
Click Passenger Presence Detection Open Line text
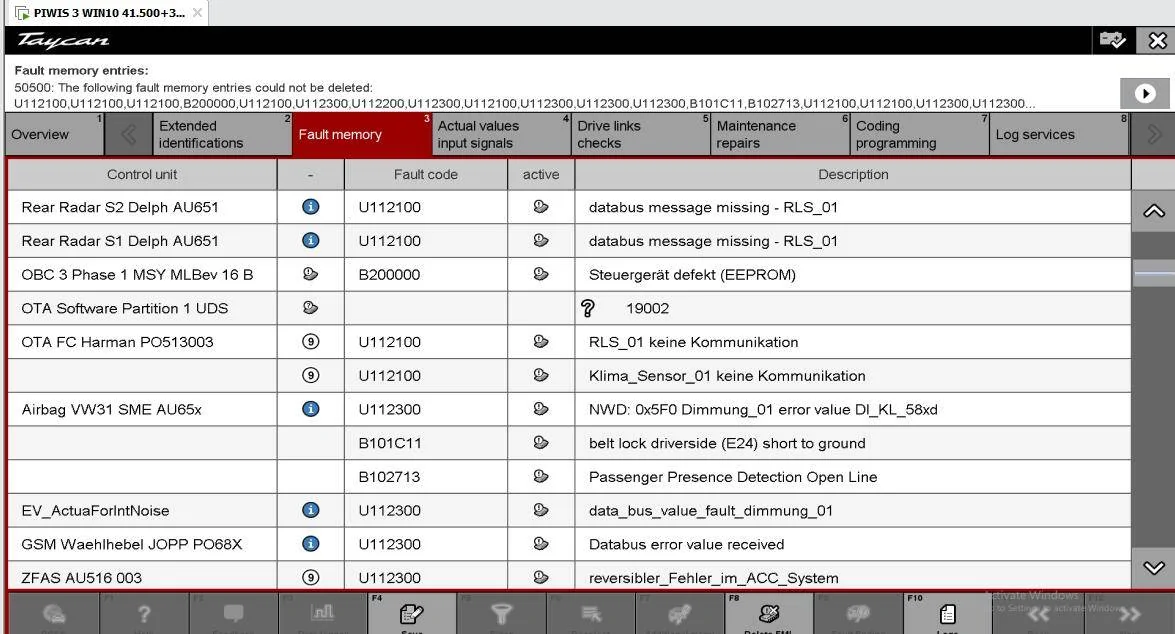click(x=733, y=477)
